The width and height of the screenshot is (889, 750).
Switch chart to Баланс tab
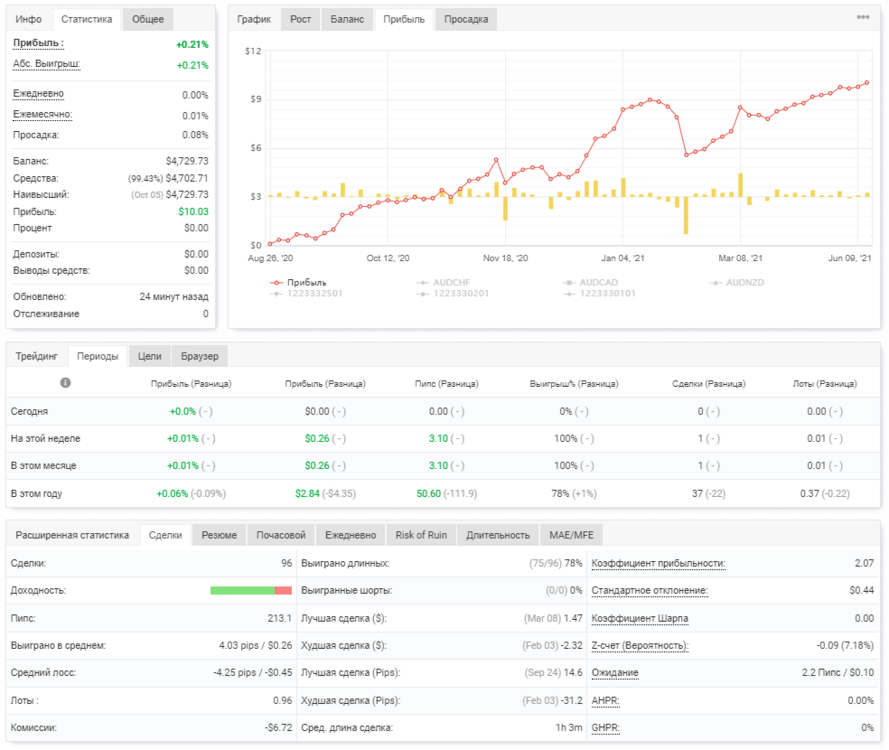click(347, 19)
